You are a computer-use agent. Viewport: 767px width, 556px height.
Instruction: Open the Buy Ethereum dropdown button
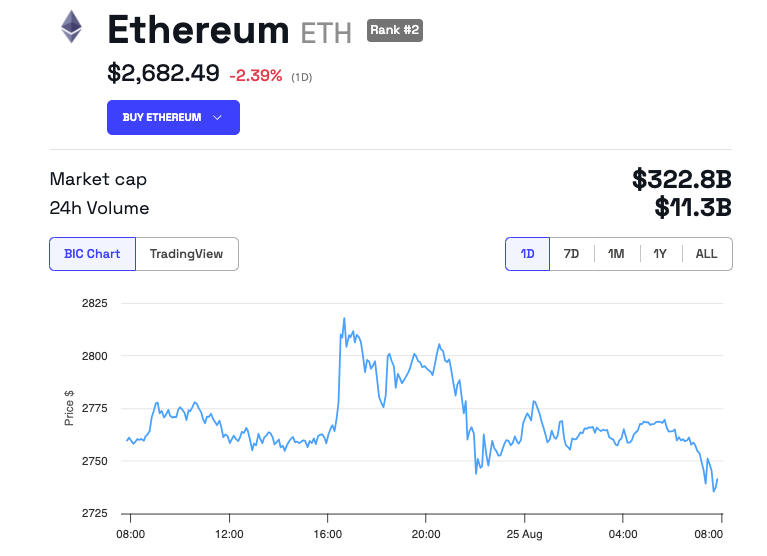tap(173, 117)
